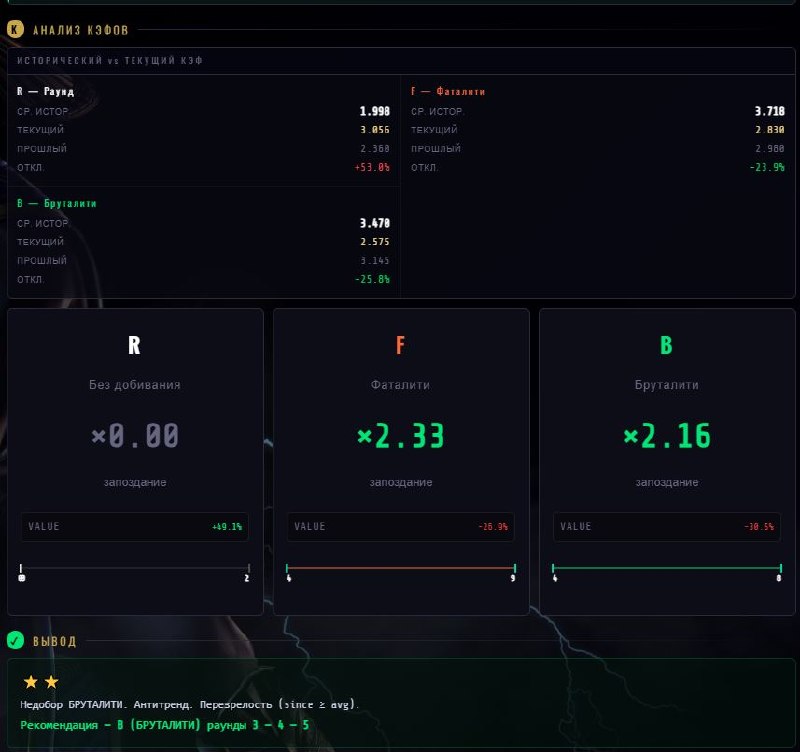Click the R card range slider from 0 to 2
This screenshot has height=752, width=800.
(134, 568)
